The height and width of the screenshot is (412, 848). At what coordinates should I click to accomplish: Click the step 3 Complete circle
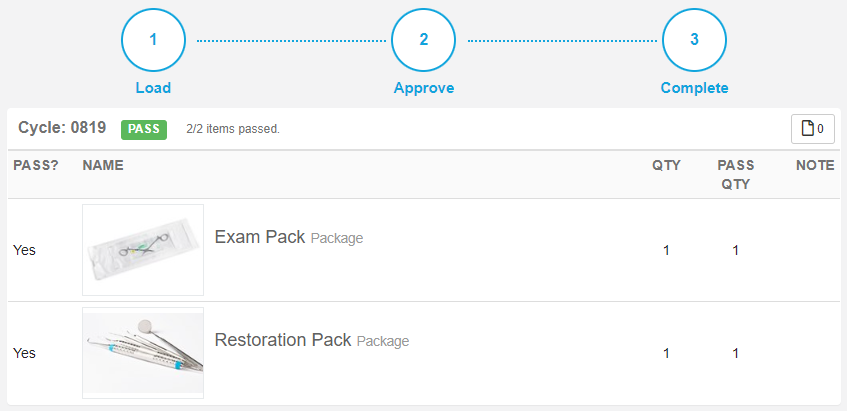coord(694,40)
